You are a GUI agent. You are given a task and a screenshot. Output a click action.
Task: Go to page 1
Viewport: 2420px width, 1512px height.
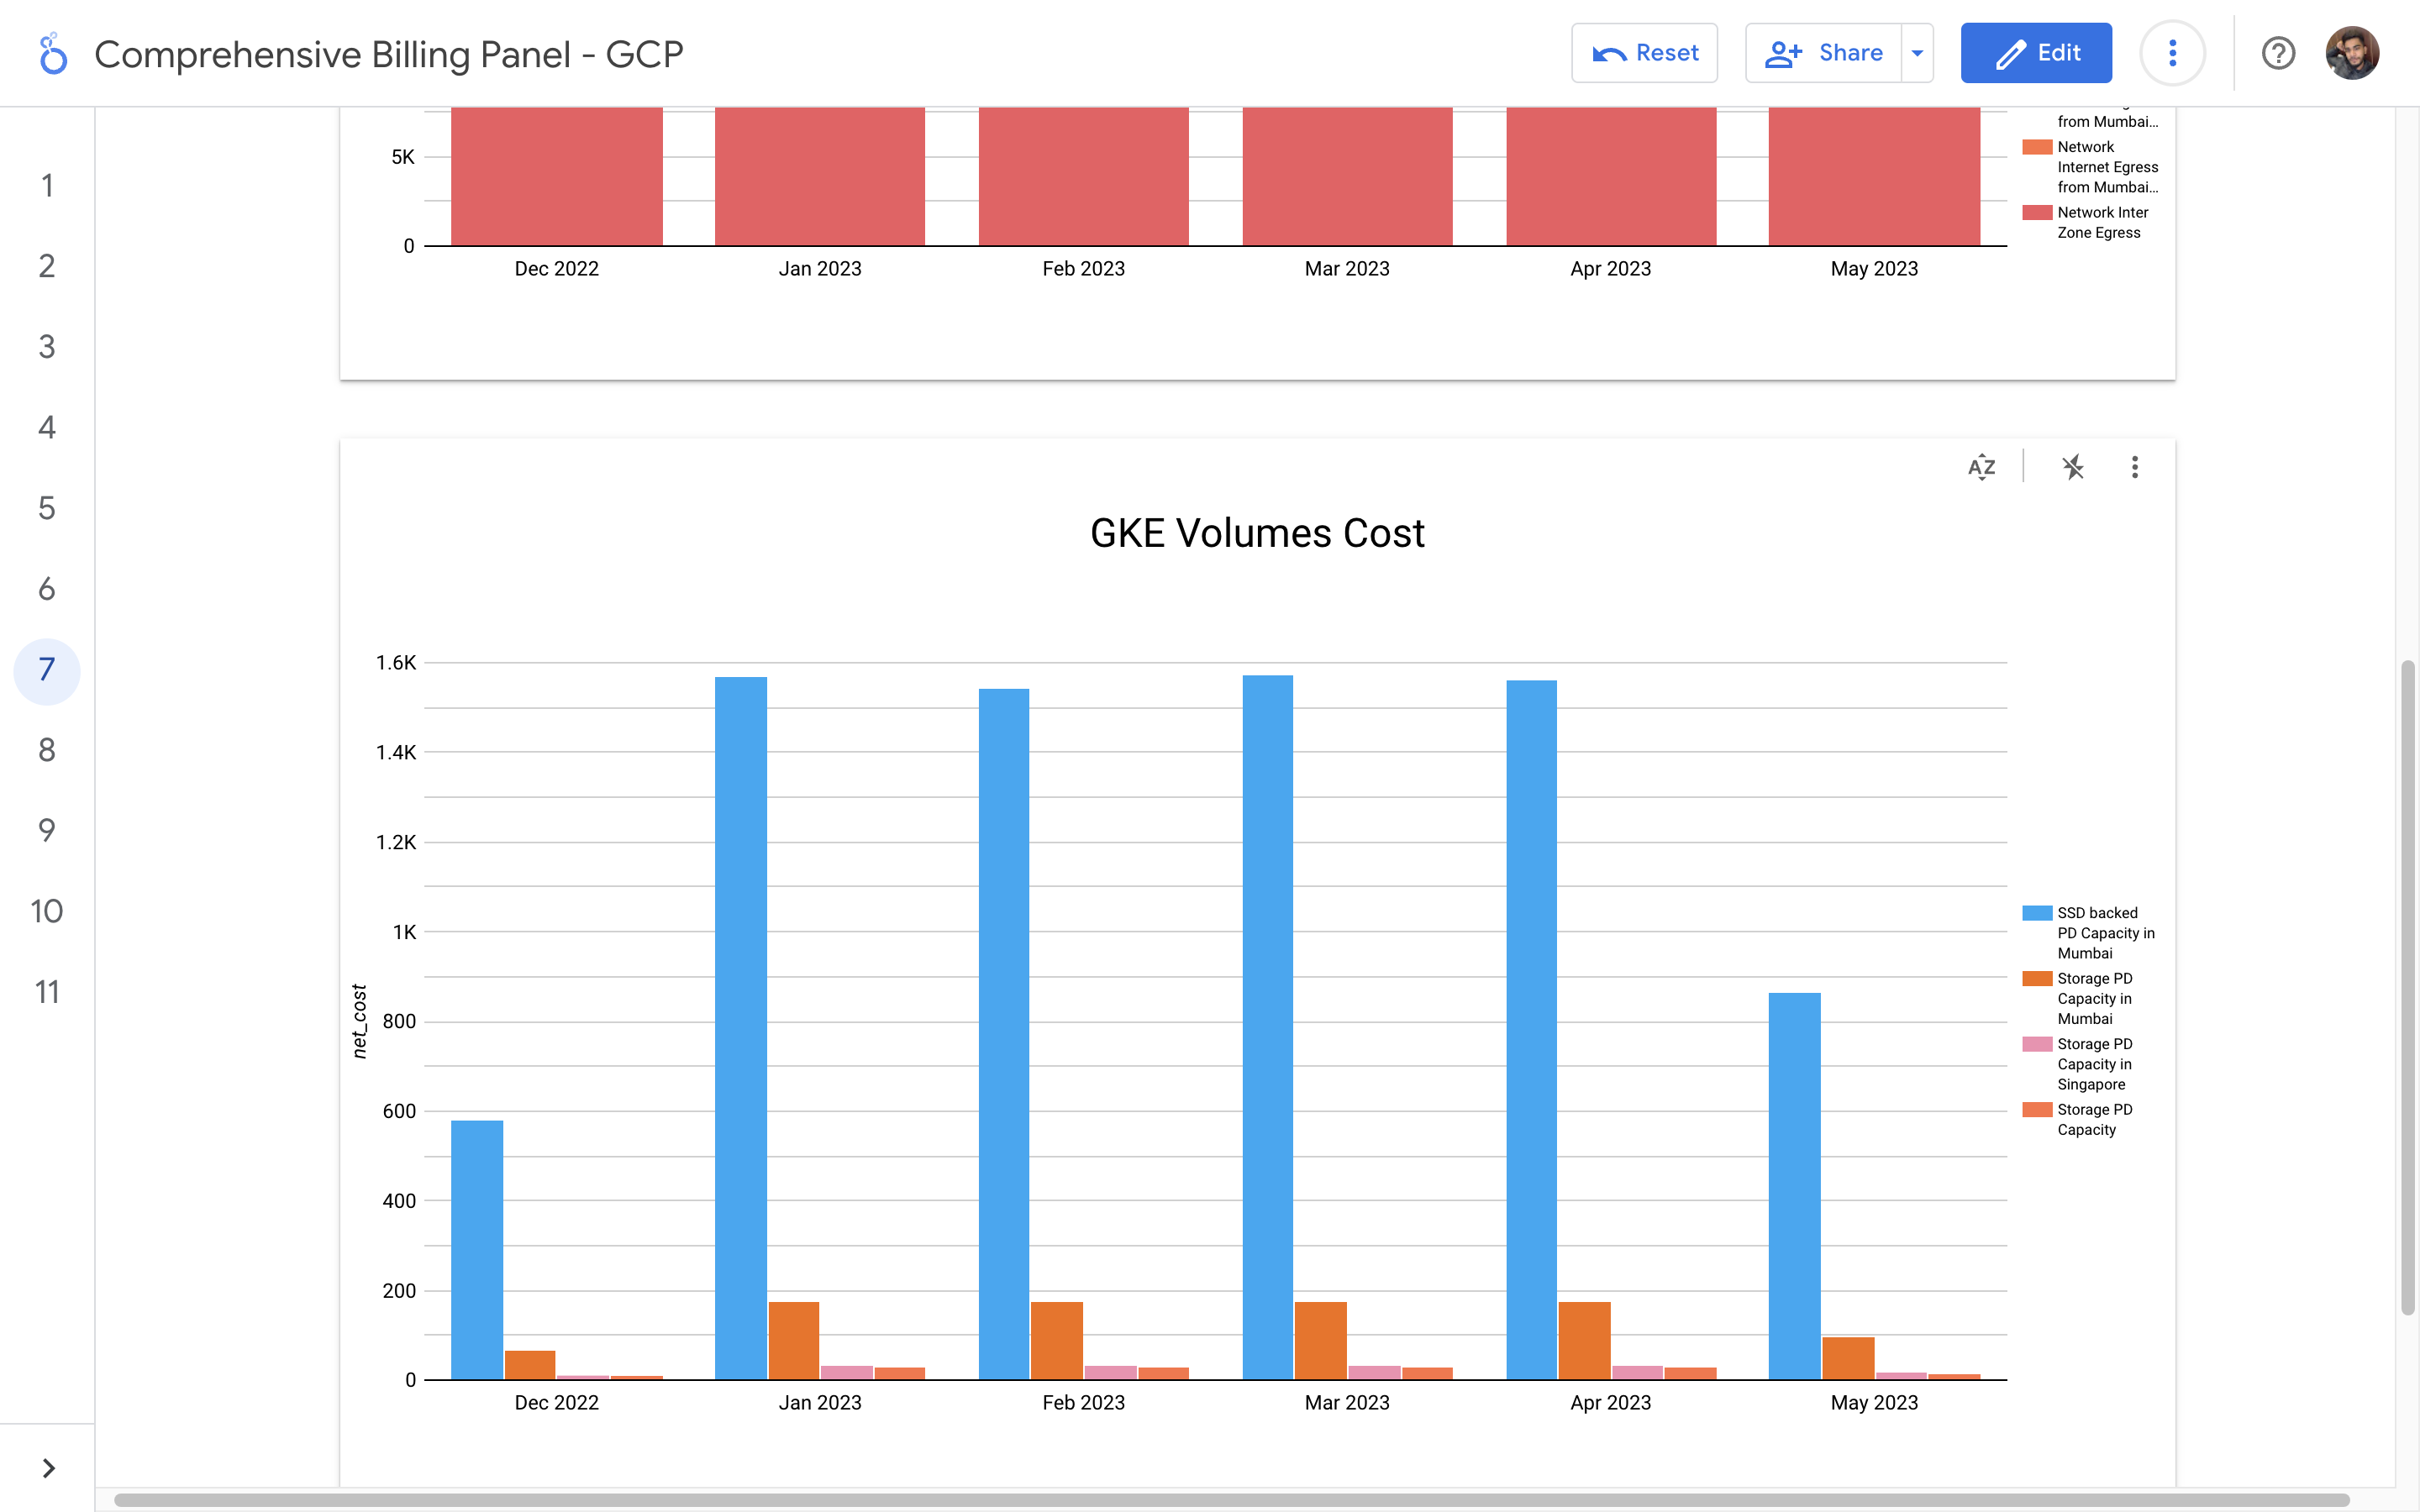[47, 186]
